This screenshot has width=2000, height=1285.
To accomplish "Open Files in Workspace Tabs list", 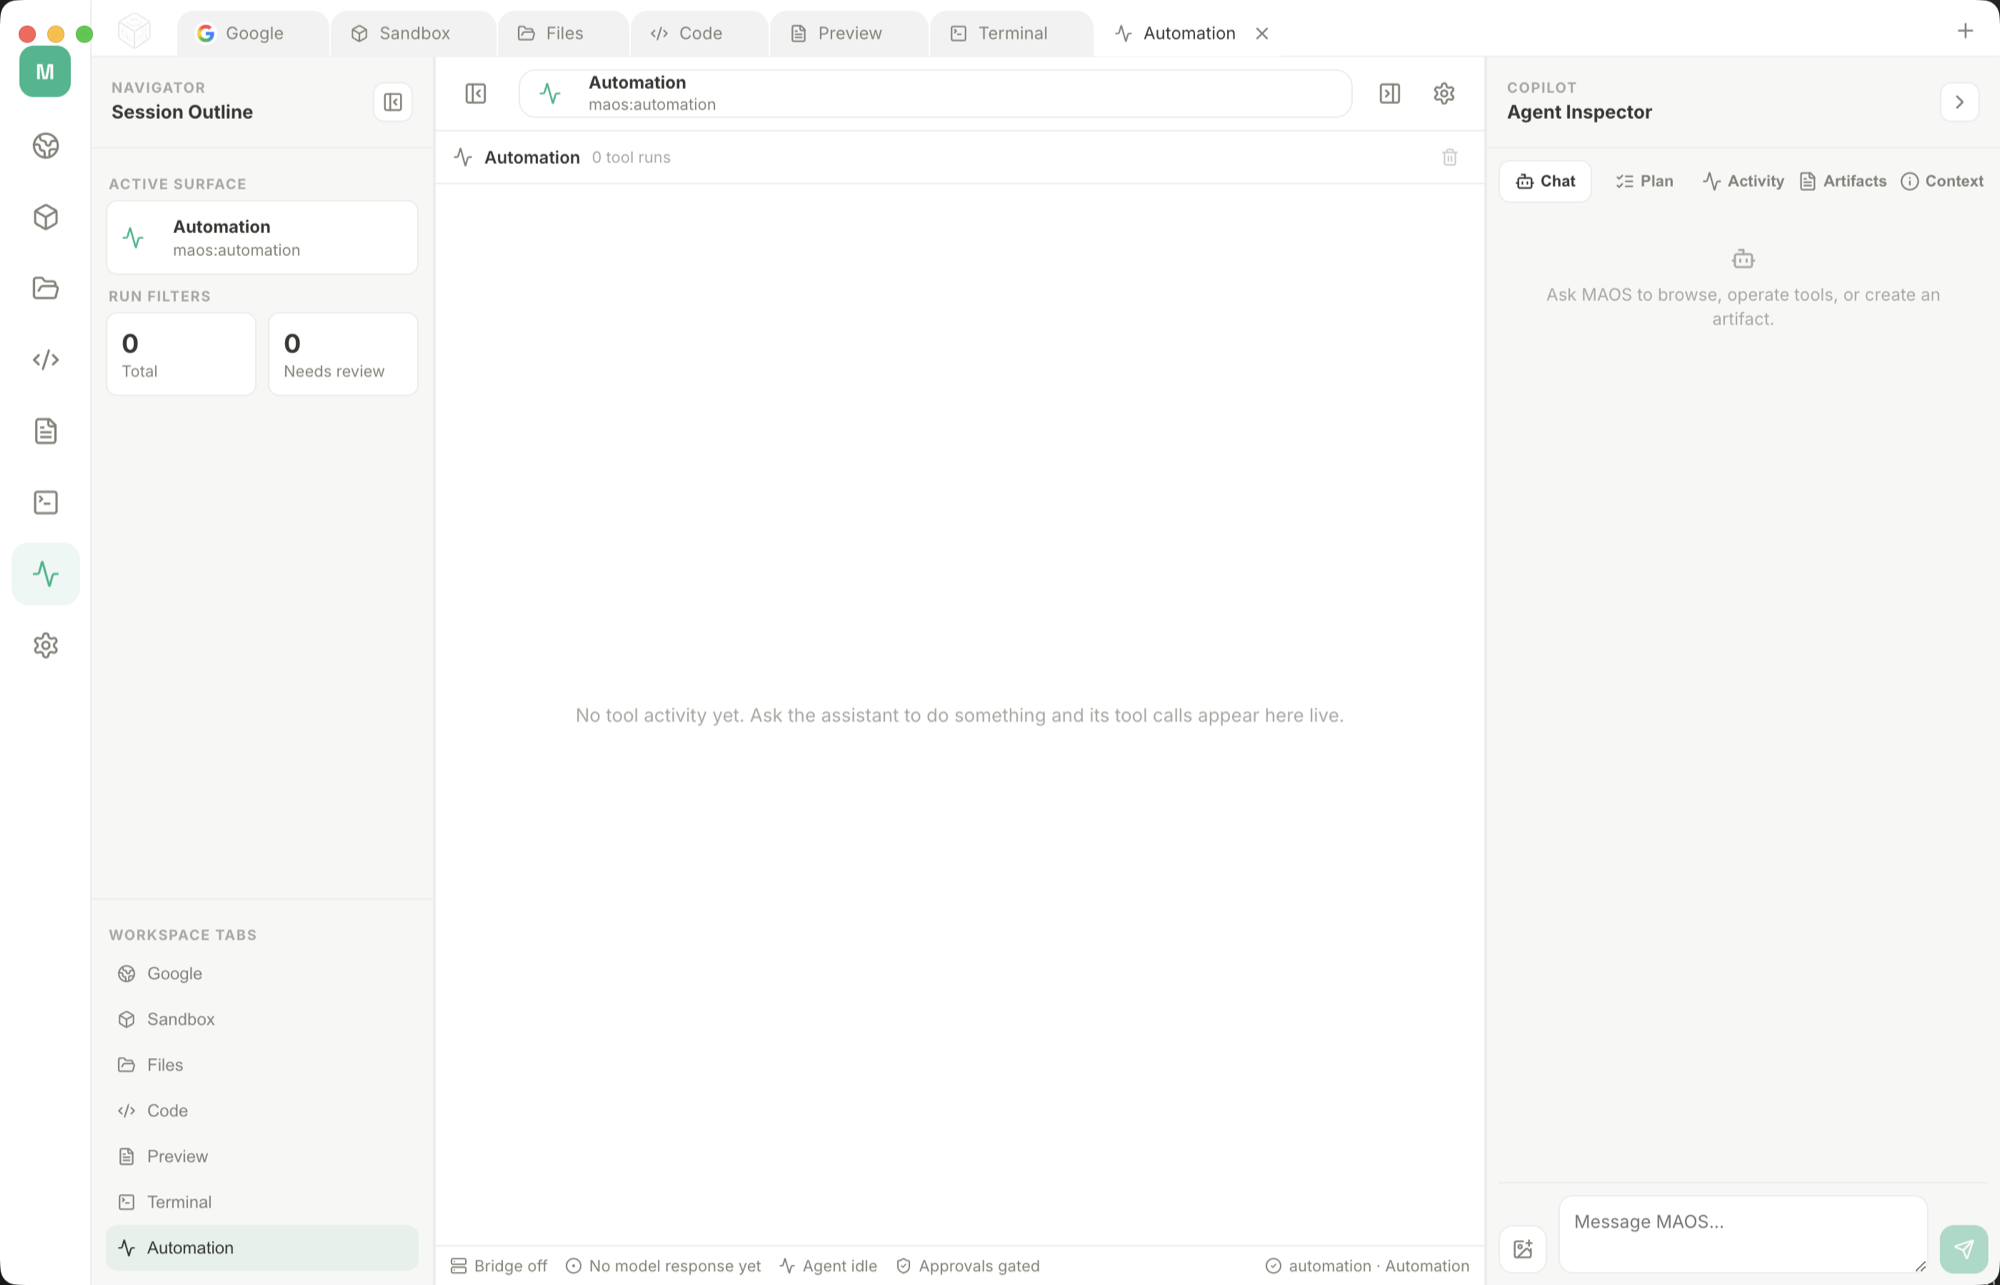I will pos(262,1065).
